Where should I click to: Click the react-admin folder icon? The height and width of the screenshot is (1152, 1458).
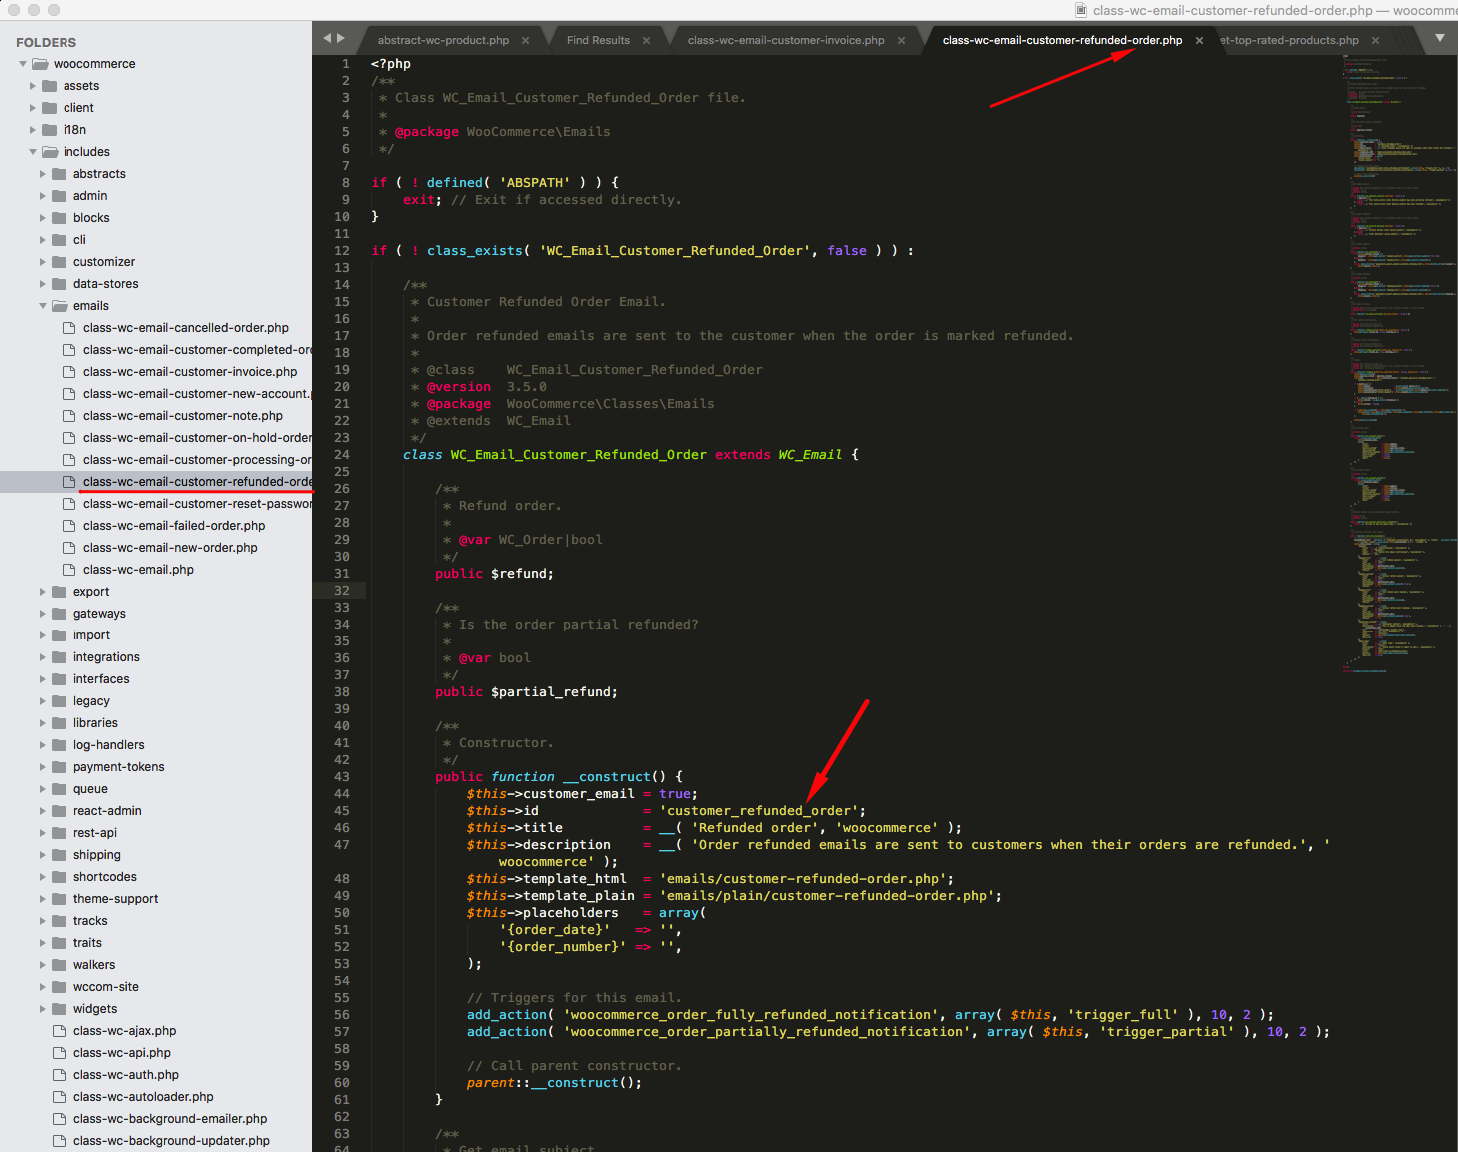[x=59, y=811]
